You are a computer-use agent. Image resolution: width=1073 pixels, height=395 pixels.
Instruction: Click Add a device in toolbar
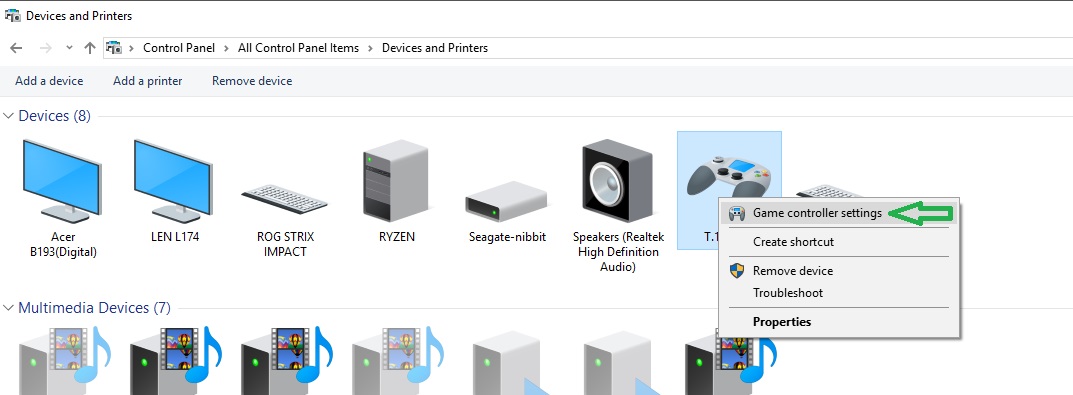point(49,81)
